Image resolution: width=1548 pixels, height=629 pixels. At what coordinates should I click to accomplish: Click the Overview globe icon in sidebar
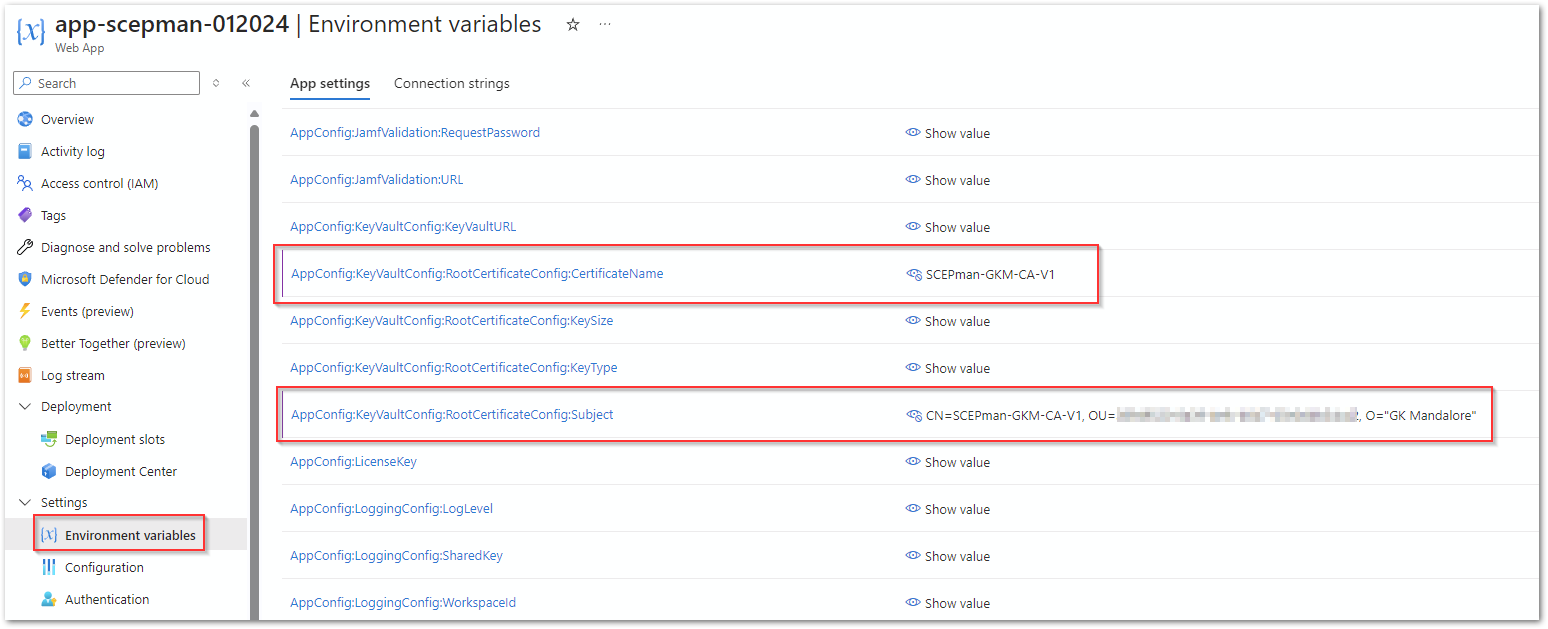point(25,120)
